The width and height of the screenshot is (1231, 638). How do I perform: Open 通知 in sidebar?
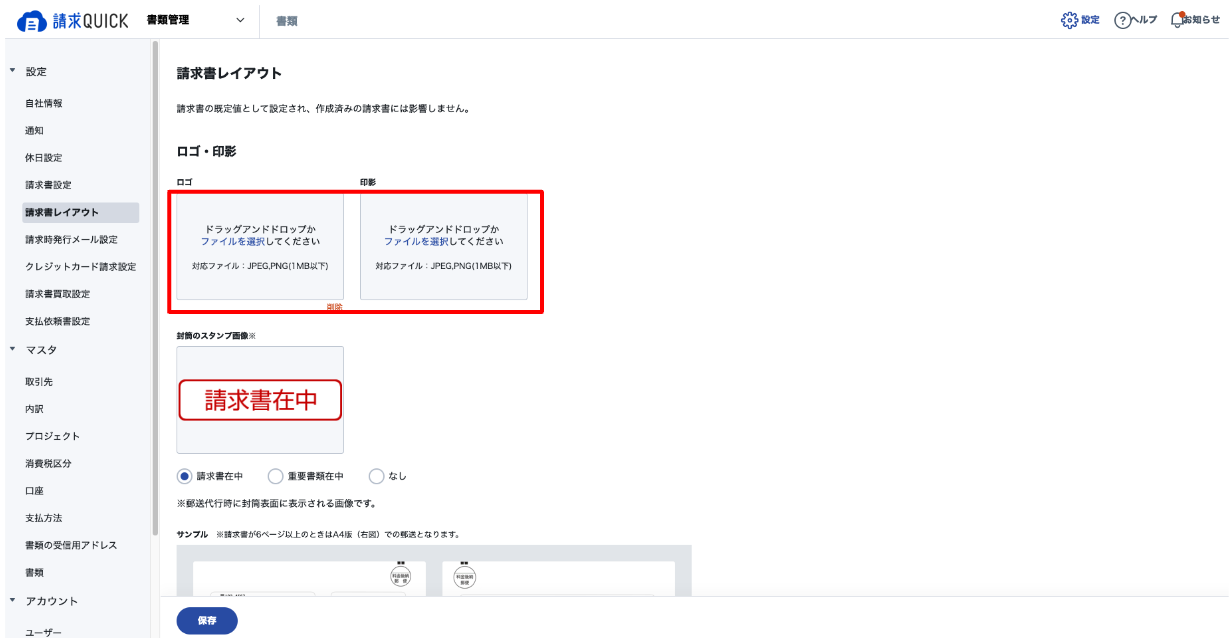click(x=34, y=130)
